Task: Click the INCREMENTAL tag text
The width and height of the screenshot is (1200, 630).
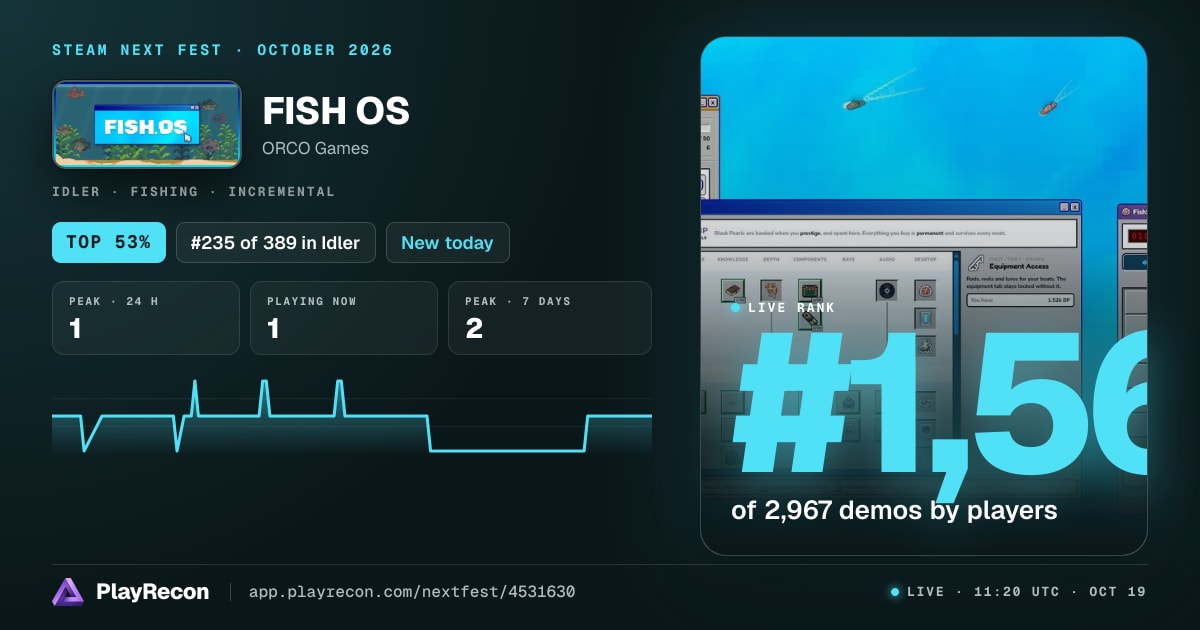Action: 281,191
